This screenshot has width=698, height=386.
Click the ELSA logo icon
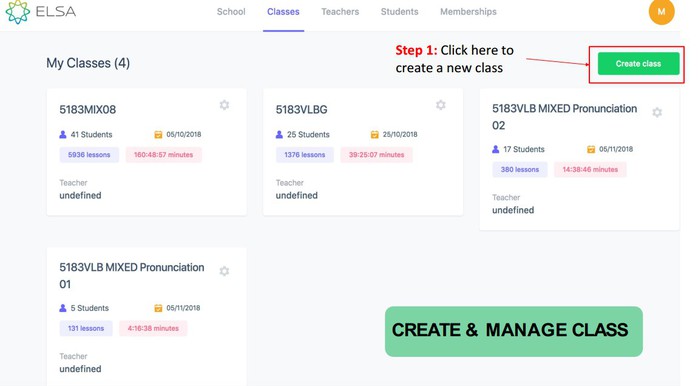coord(17,12)
